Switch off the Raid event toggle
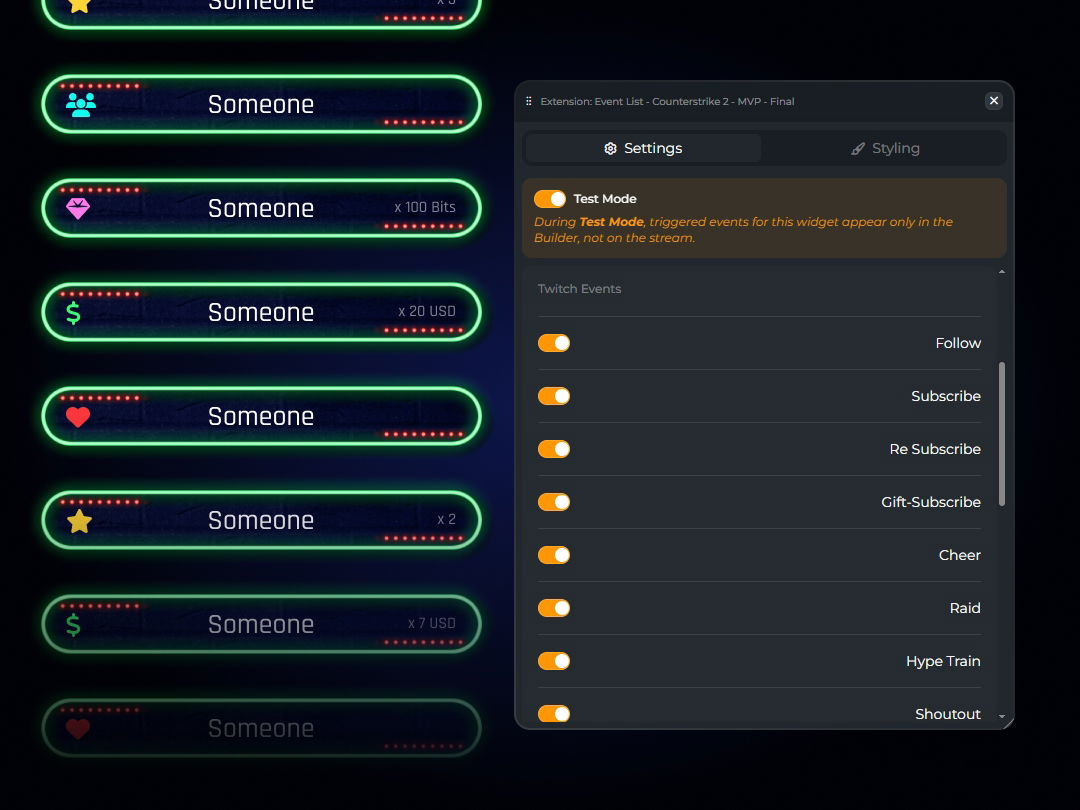 click(x=554, y=608)
